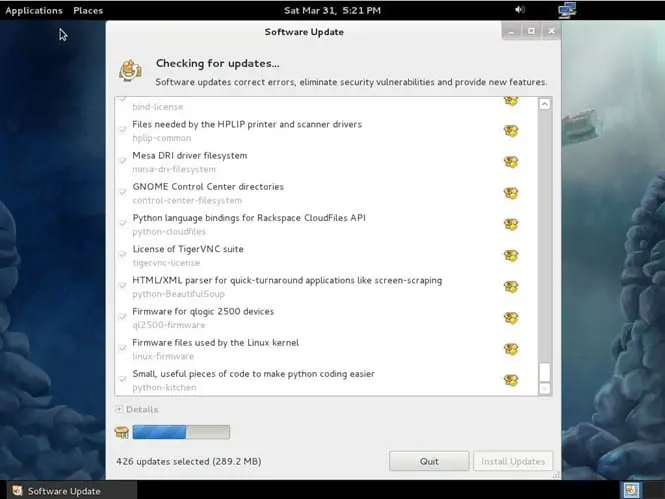The width and height of the screenshot is (665, 499).
Task: Click the update checking progress bar
Action: click(181, 432)
